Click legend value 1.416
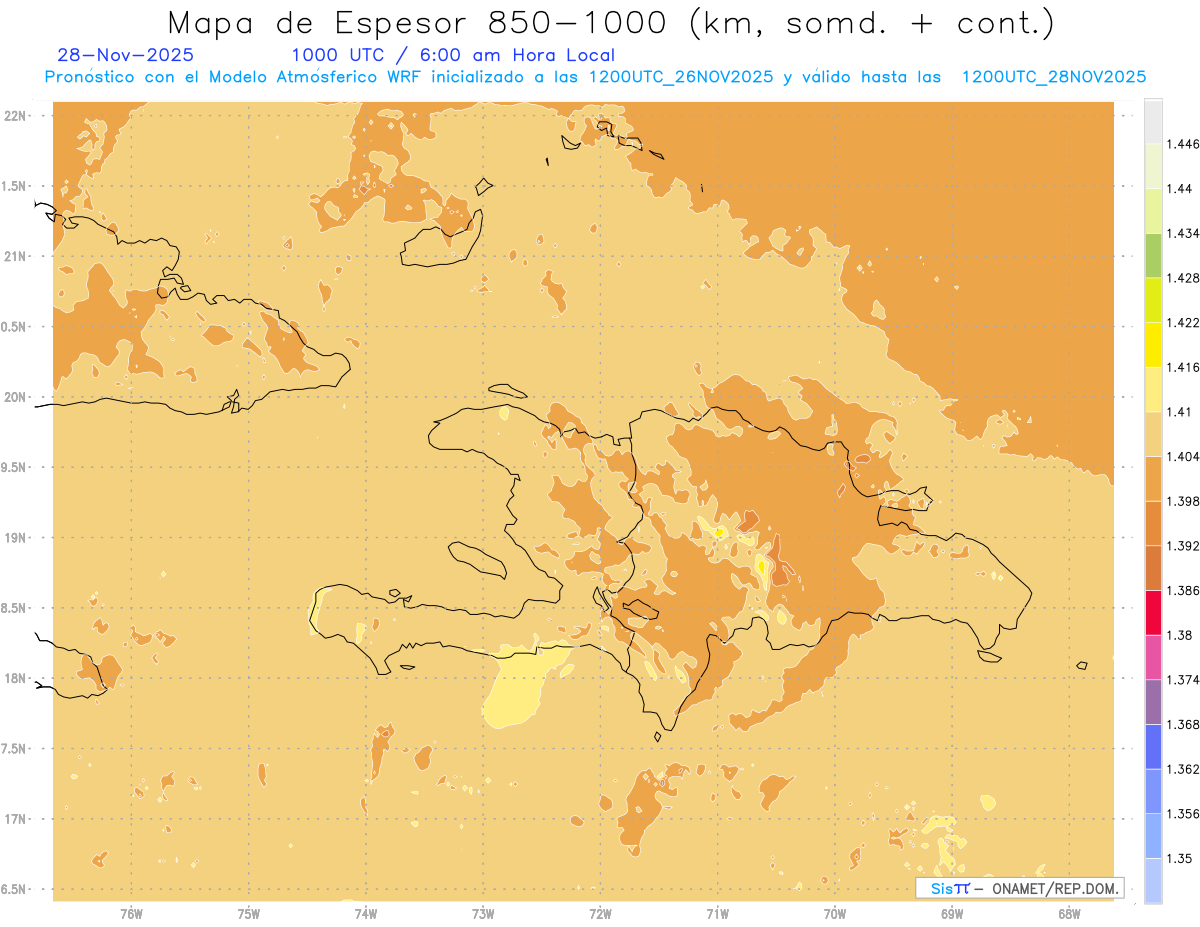 (x=1182, y=367)
